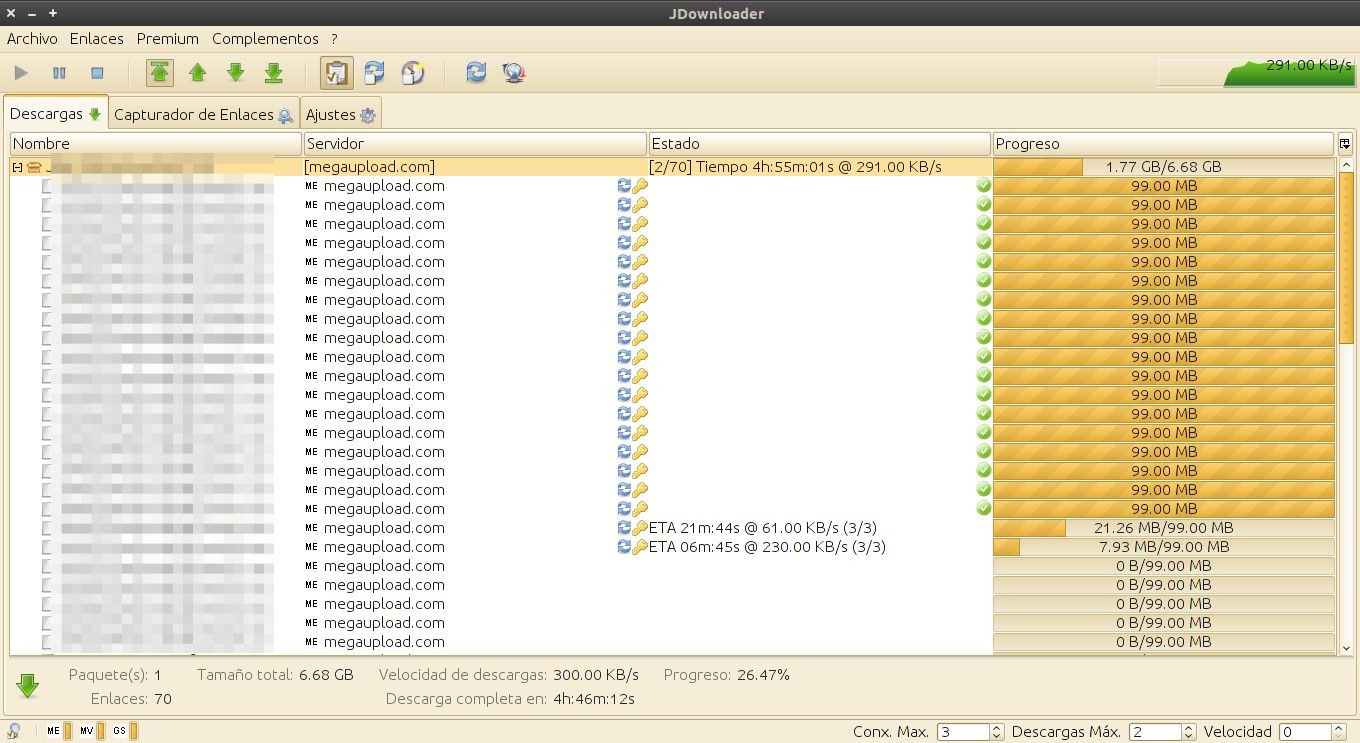Click the Progreso value 26.47%
1360x743 pixels.
pyautogui.click(x=763, y=675)
